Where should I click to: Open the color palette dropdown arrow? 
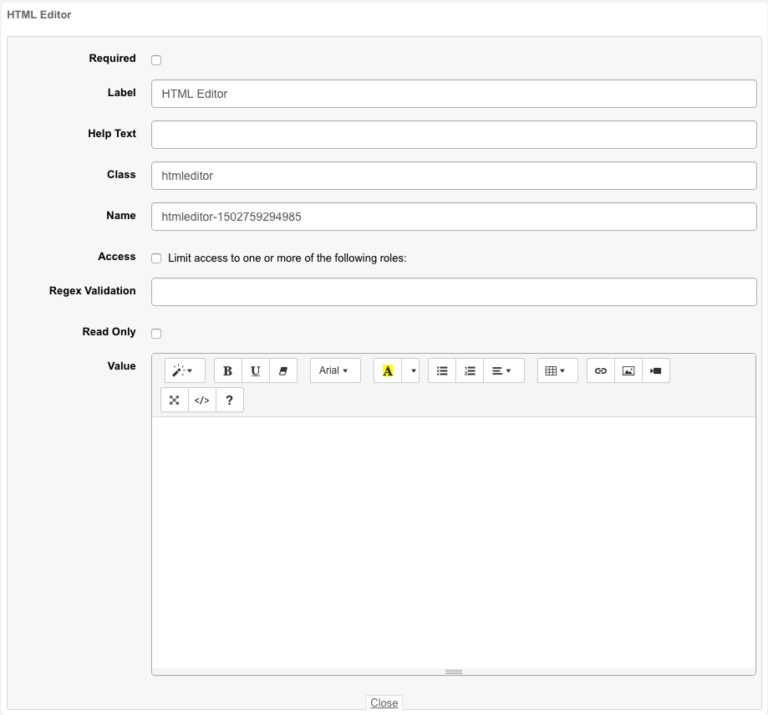(x=411, y=371)
